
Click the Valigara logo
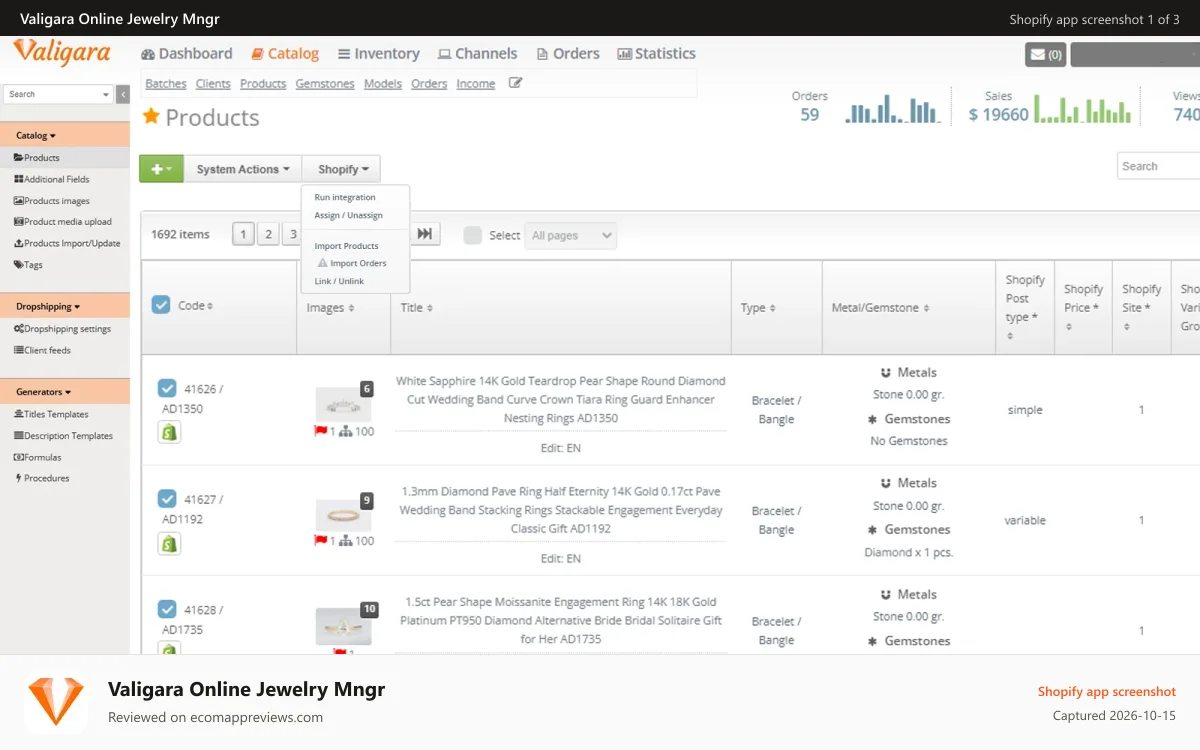click(x=62, y=52)
